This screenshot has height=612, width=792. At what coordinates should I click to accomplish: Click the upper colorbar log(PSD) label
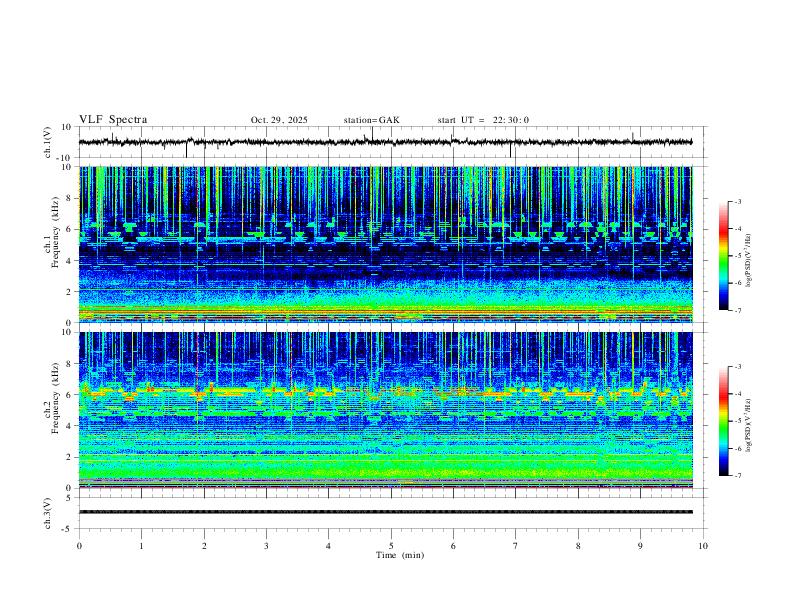tap(748, 260)
